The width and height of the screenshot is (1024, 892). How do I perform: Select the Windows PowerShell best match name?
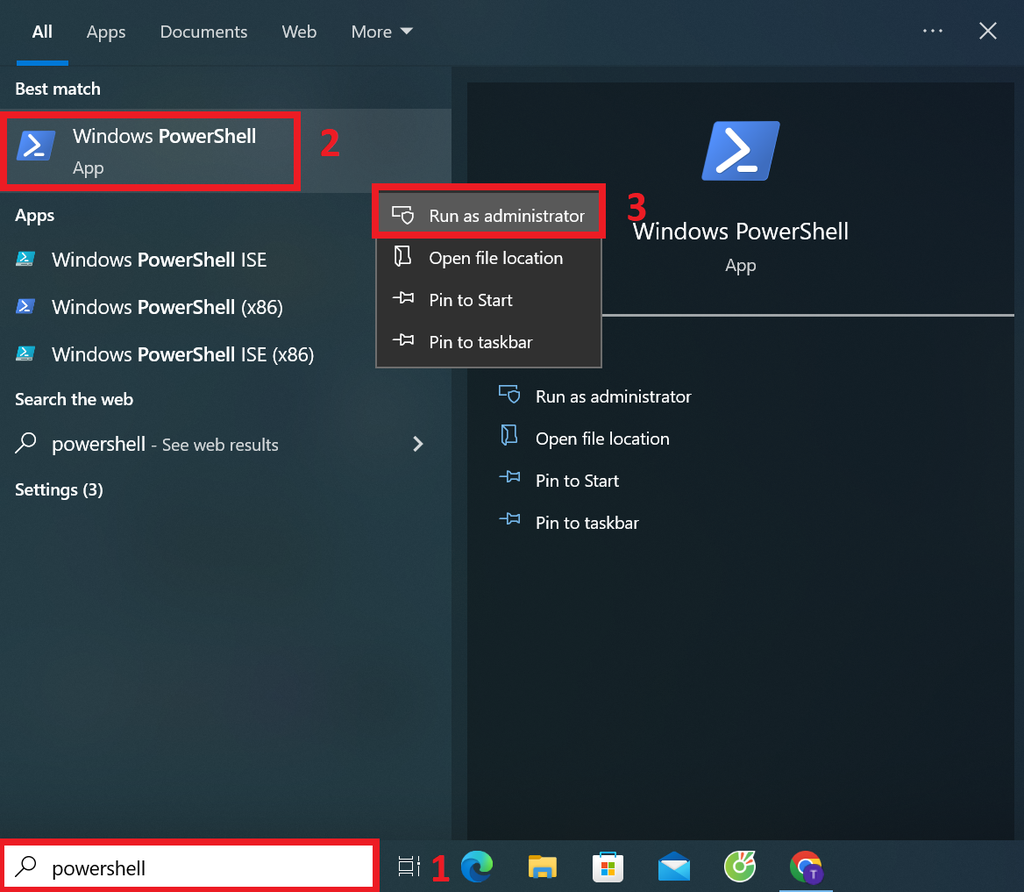coord(164,136)
